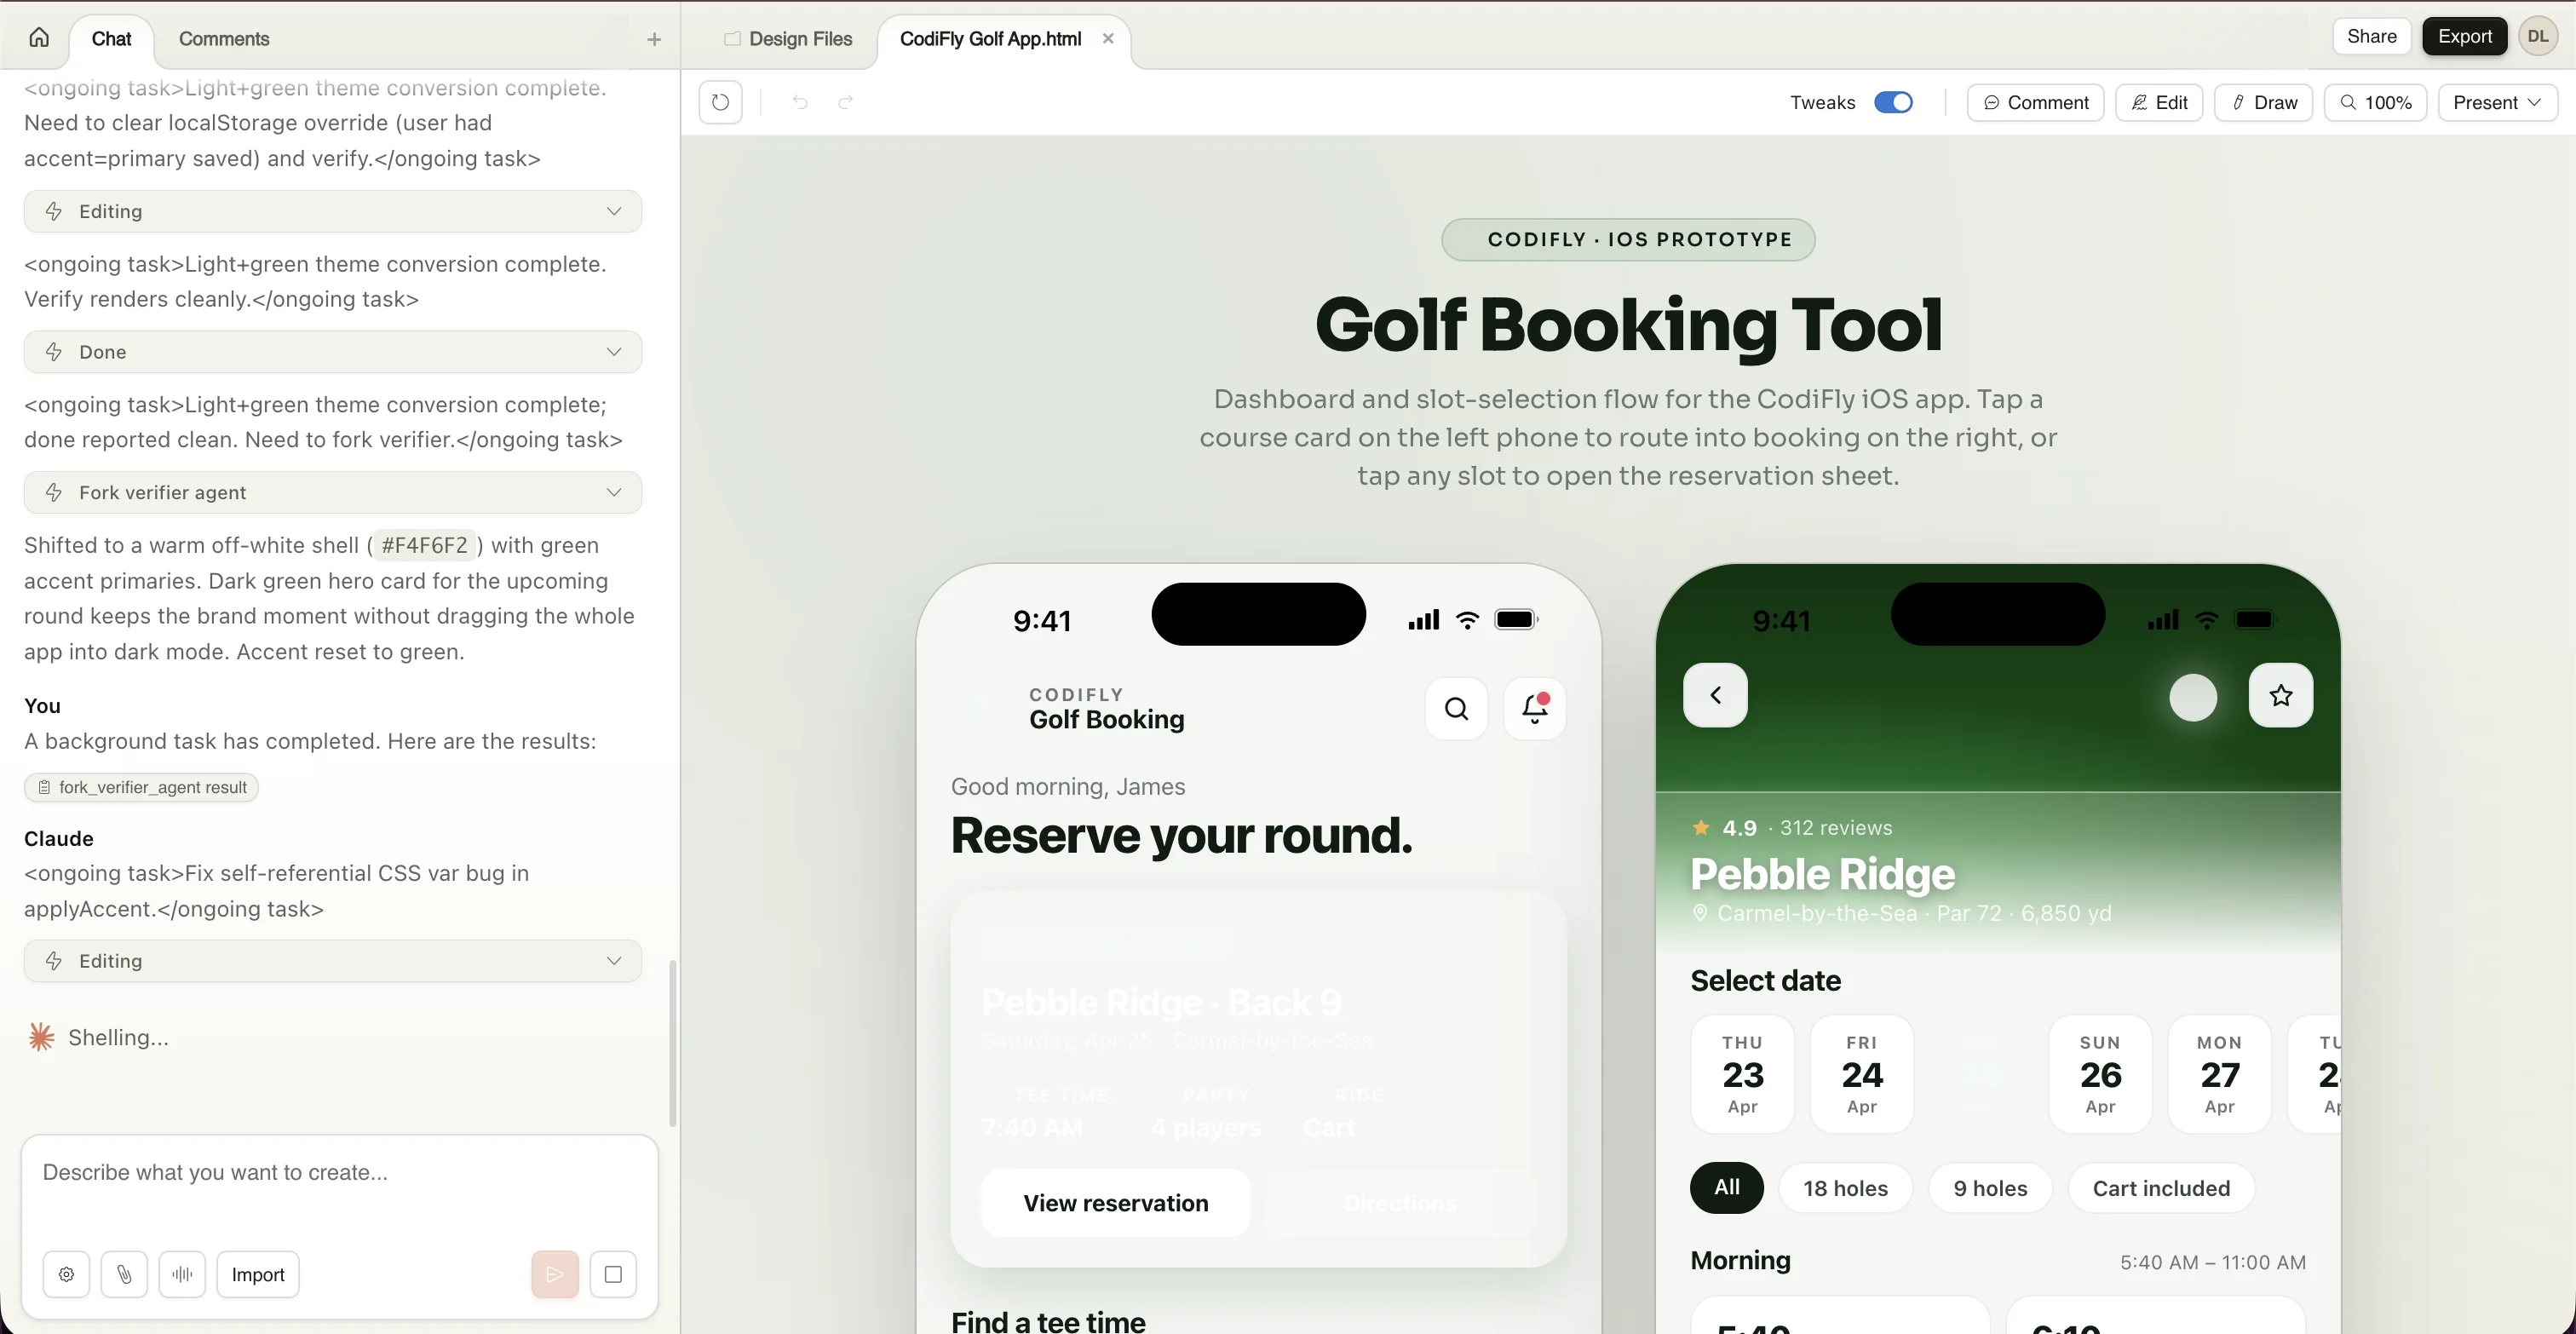The image size is (2576, 1334).
Task: Select the 18 holes filter chip
Action: (1846, 1188)
